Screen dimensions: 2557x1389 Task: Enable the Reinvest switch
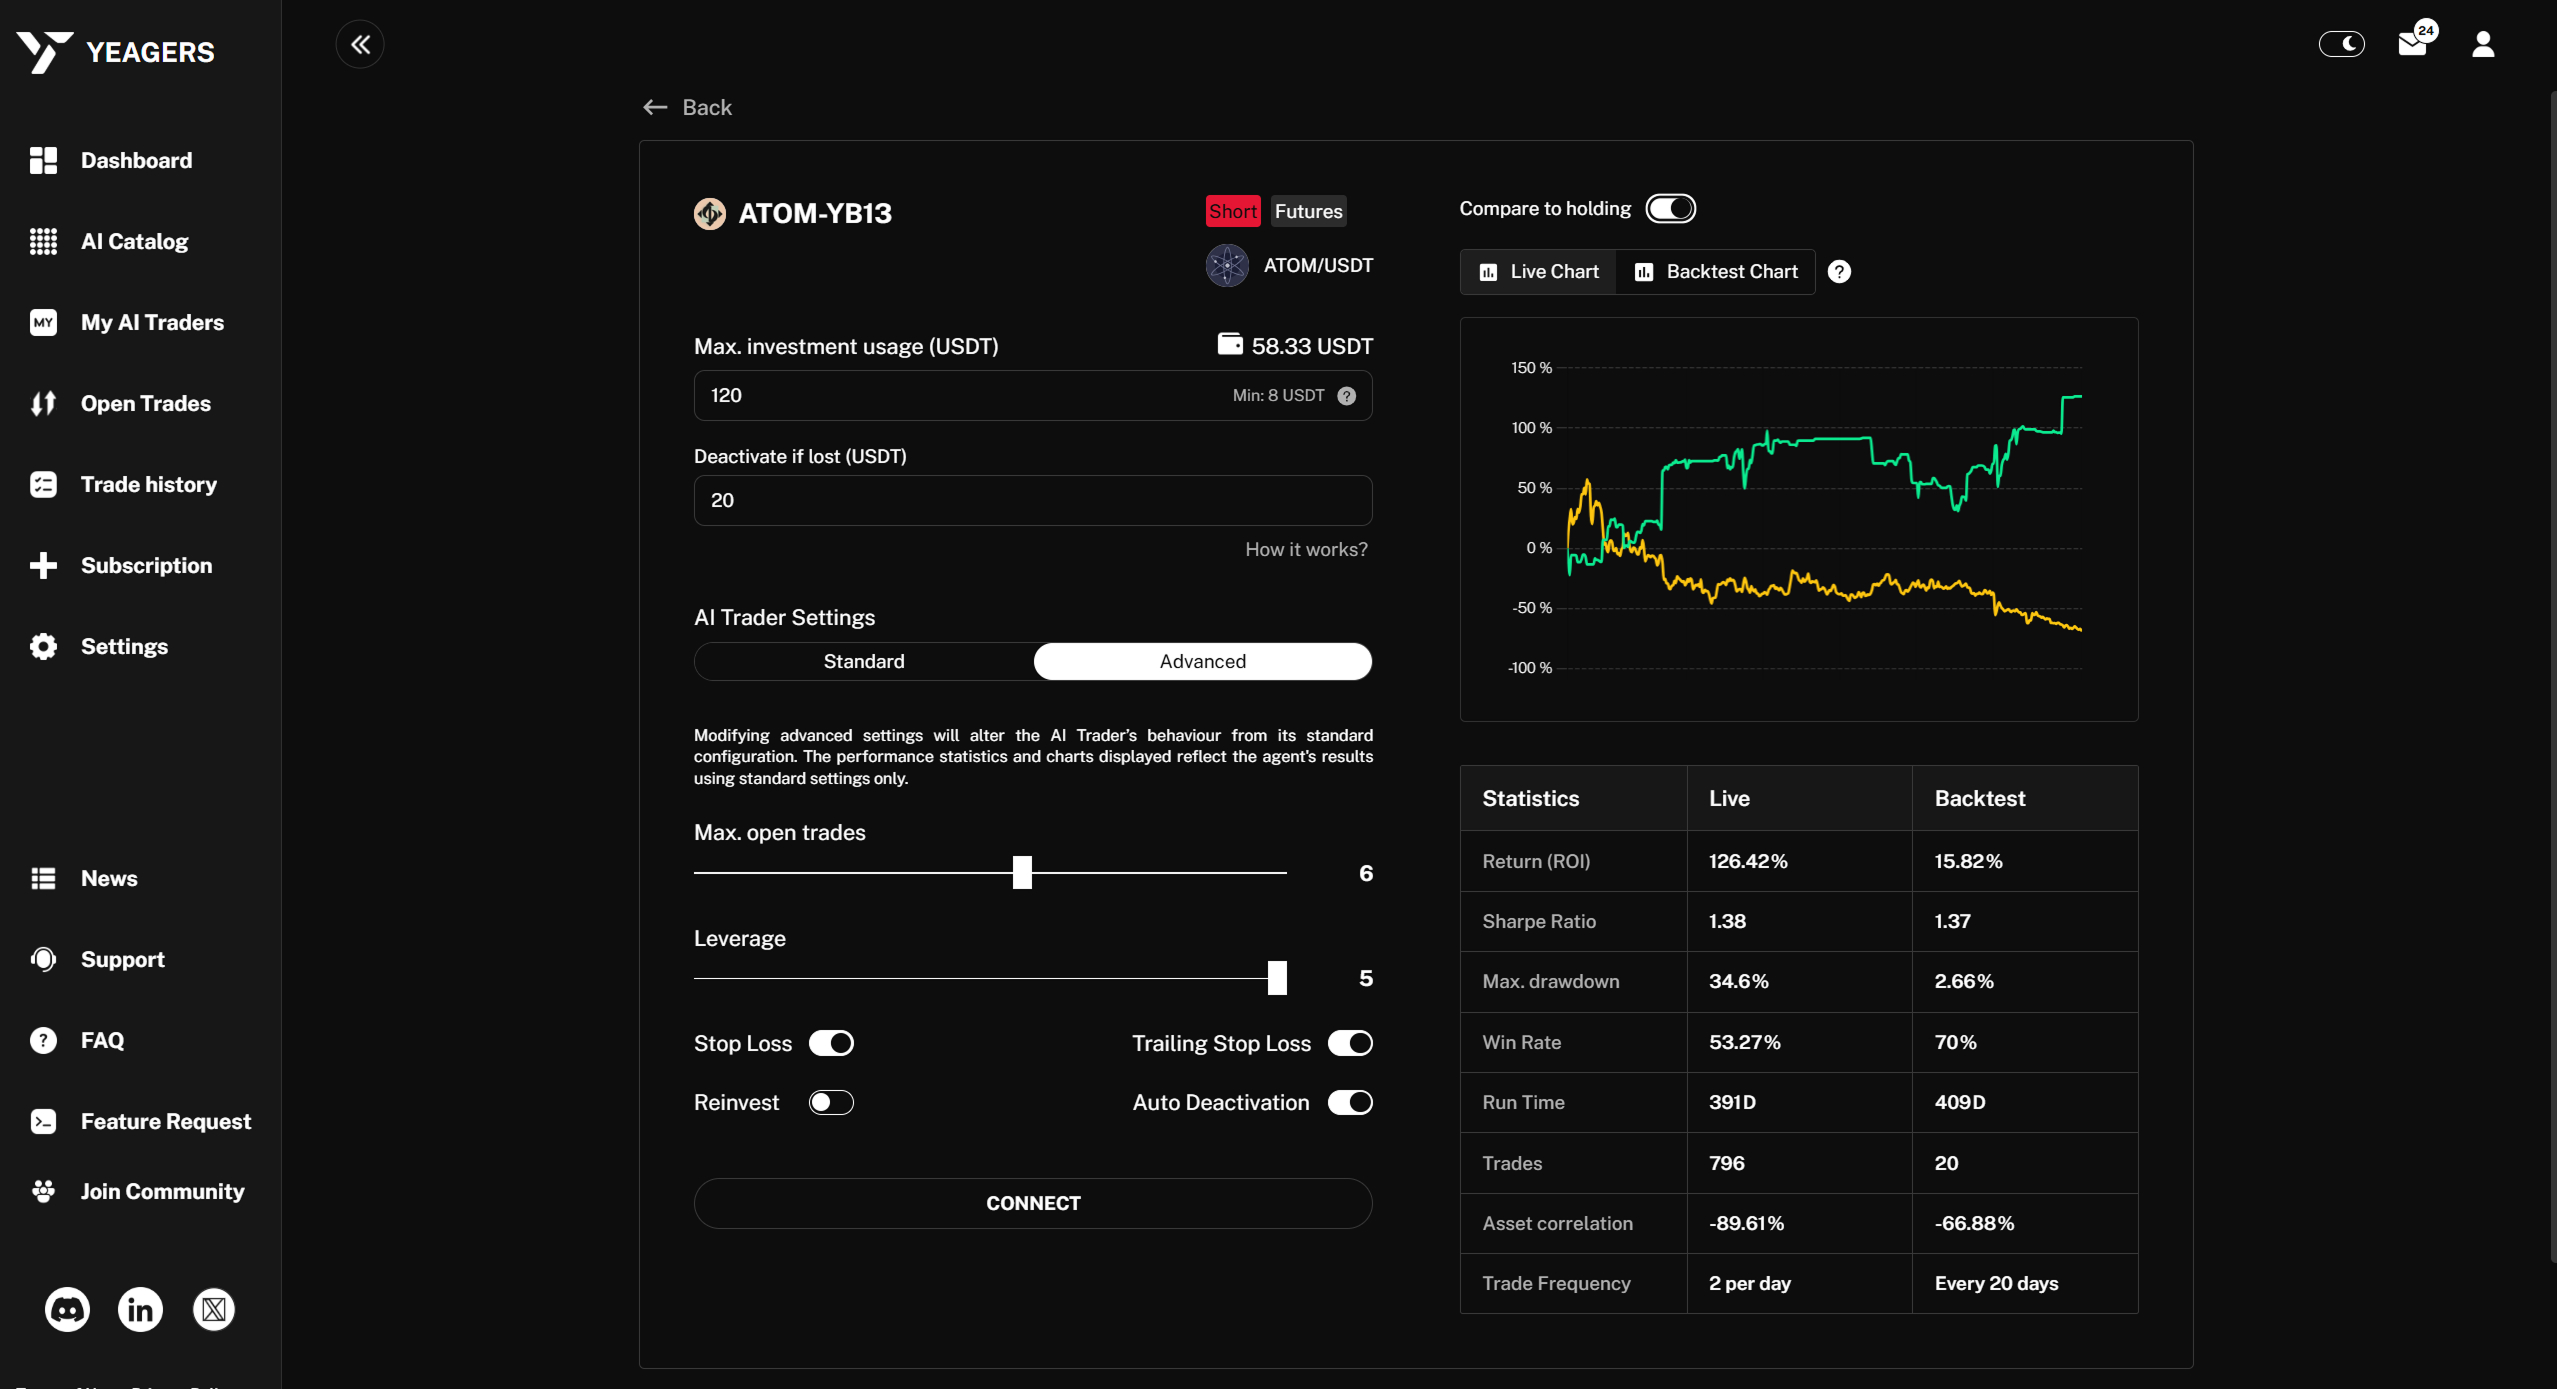tap(831, 1102)
